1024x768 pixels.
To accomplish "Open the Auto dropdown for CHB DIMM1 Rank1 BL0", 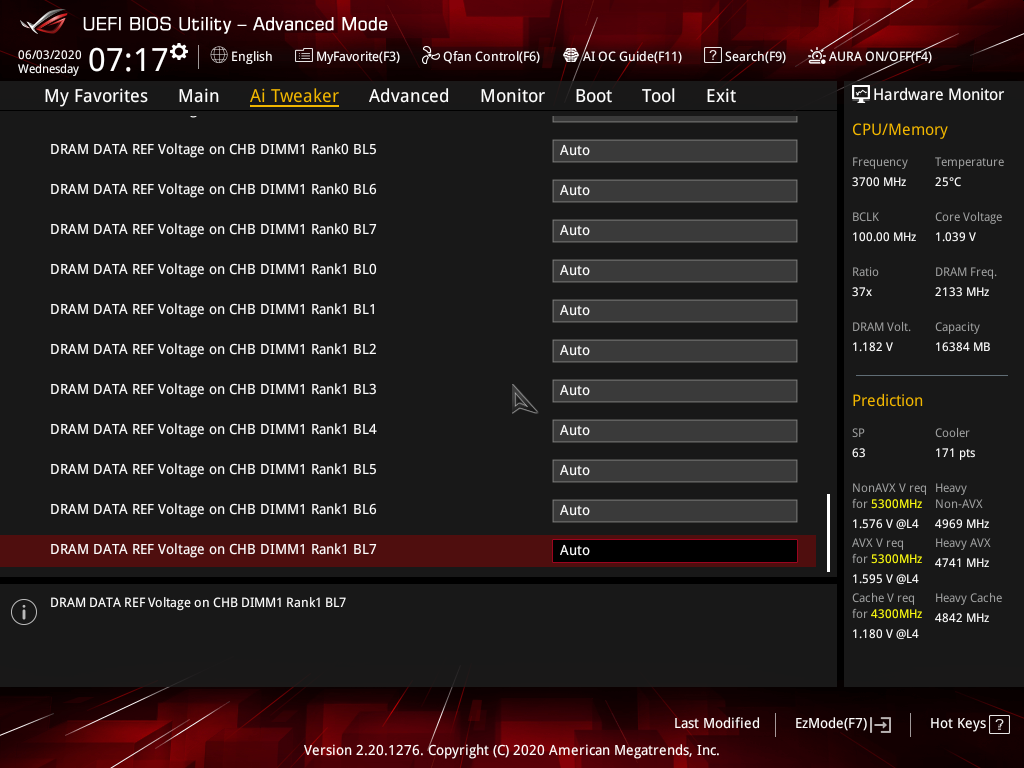I will click(x=674, y=270).
